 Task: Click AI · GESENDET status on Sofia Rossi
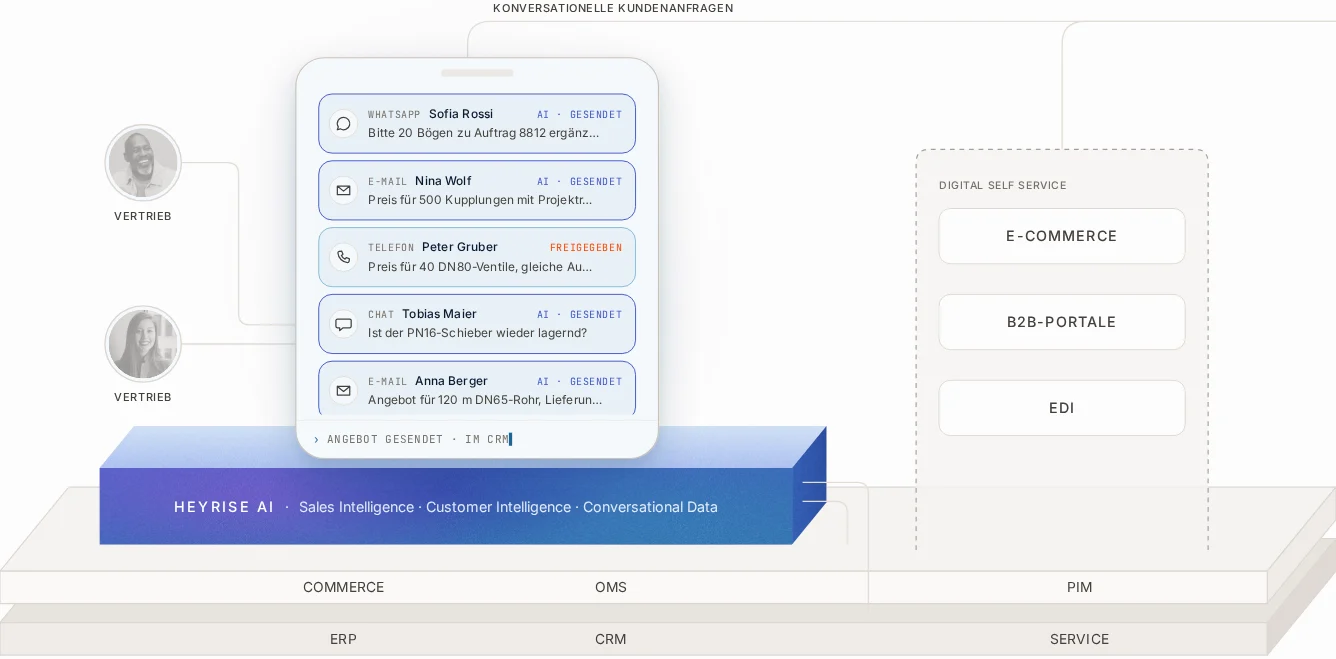coord(579,115)
